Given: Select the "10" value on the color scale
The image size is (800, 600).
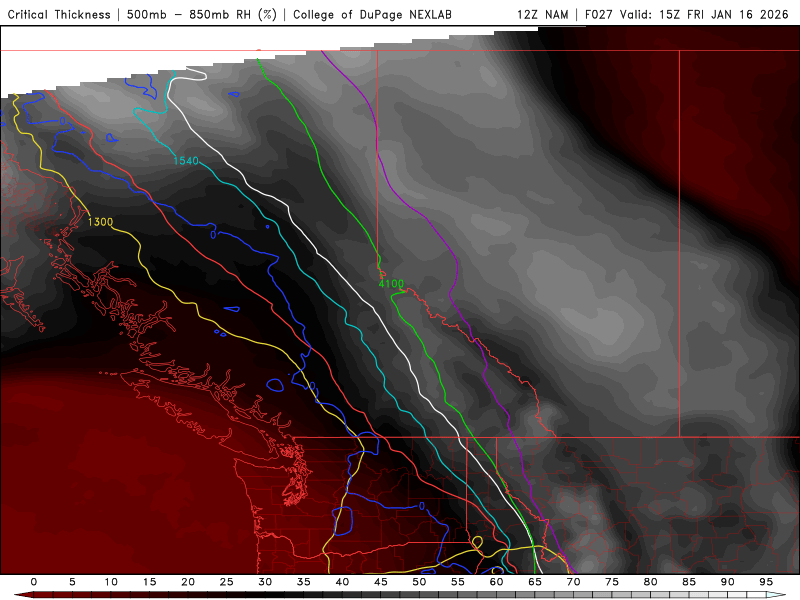Looking at the screenshot, I should (111, 582).
